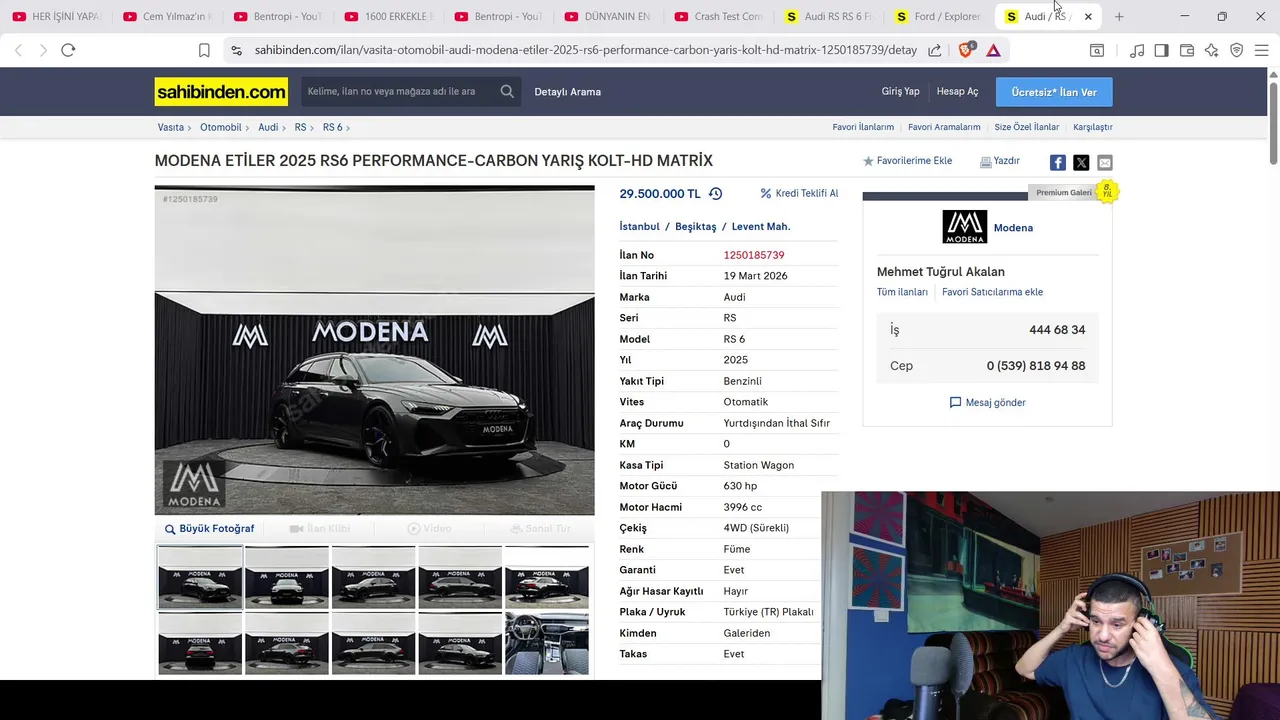Open the browser hamburger menu
The width and height of the screenshot is (1280, 720).
(x=1261, y=50)
